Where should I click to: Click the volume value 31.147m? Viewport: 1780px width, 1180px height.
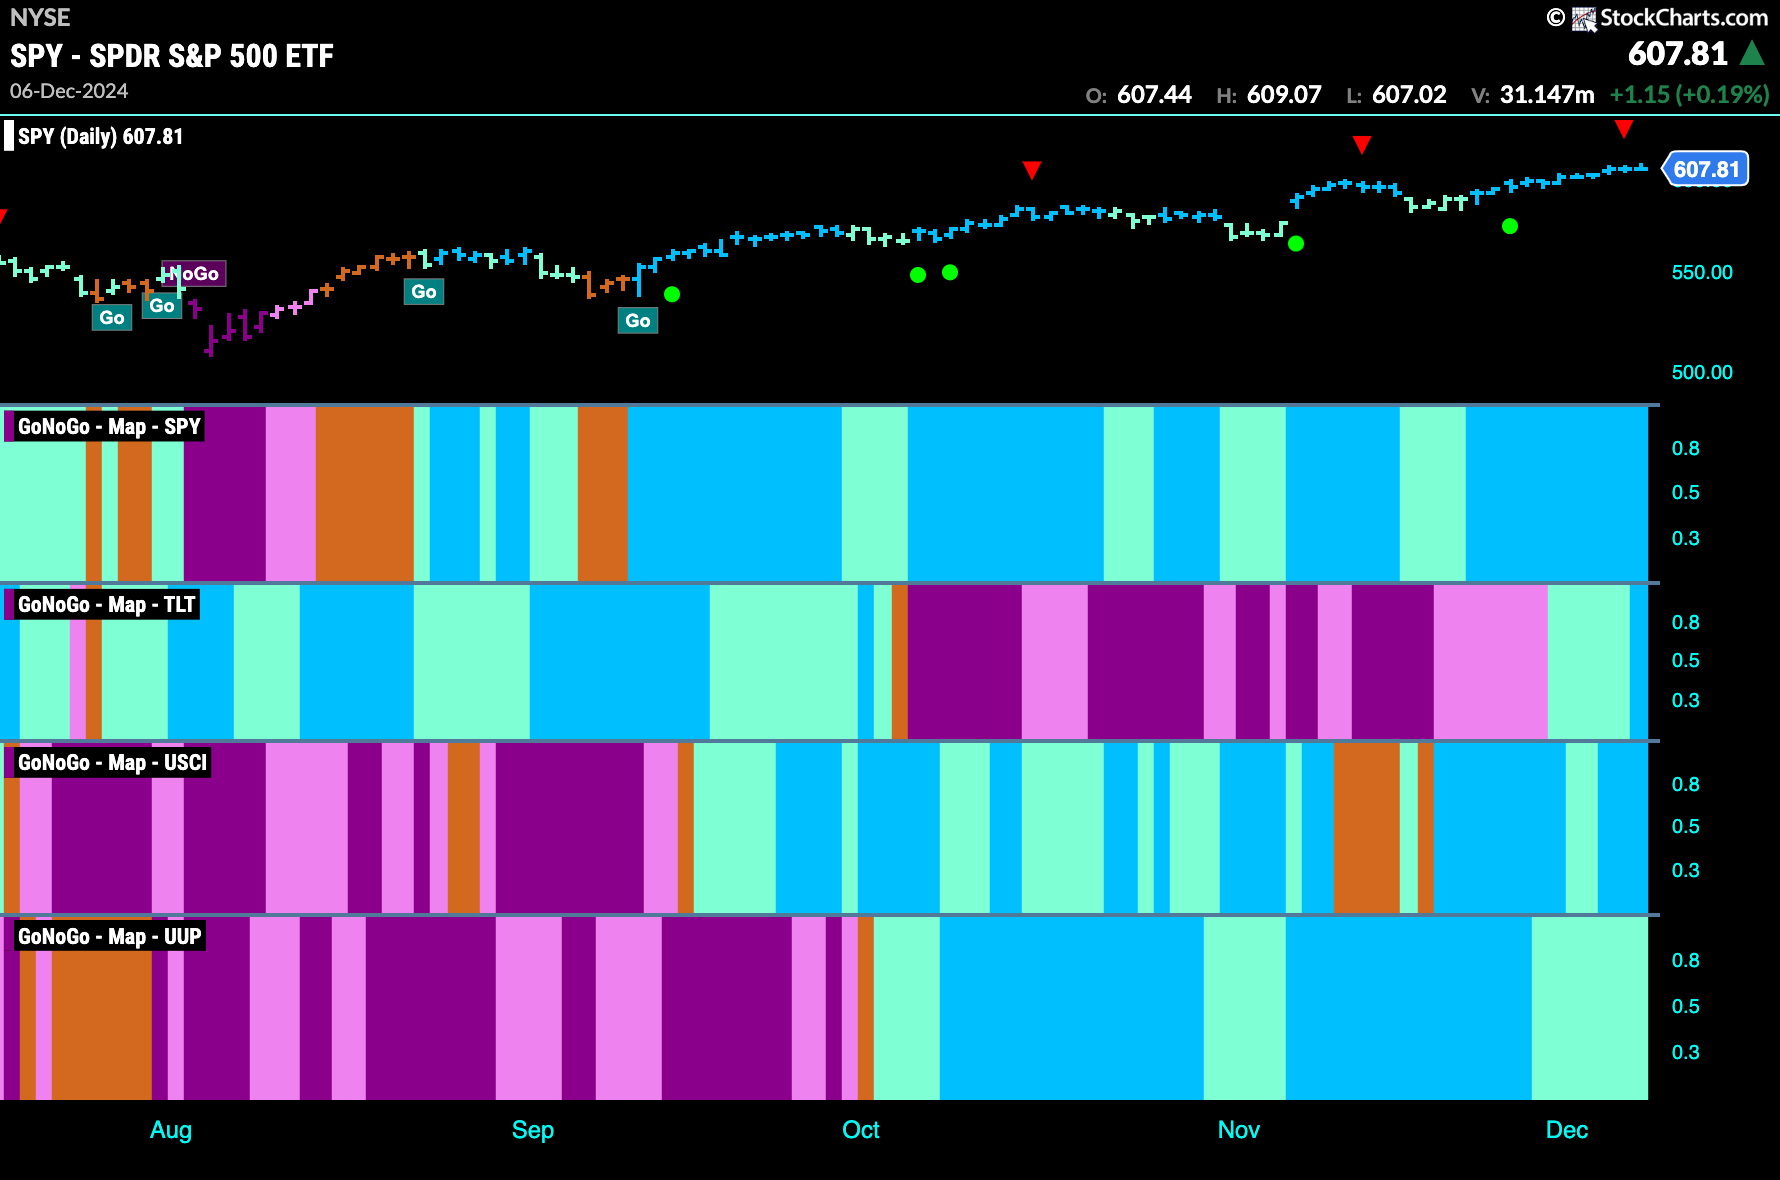tap(1547, 95)
